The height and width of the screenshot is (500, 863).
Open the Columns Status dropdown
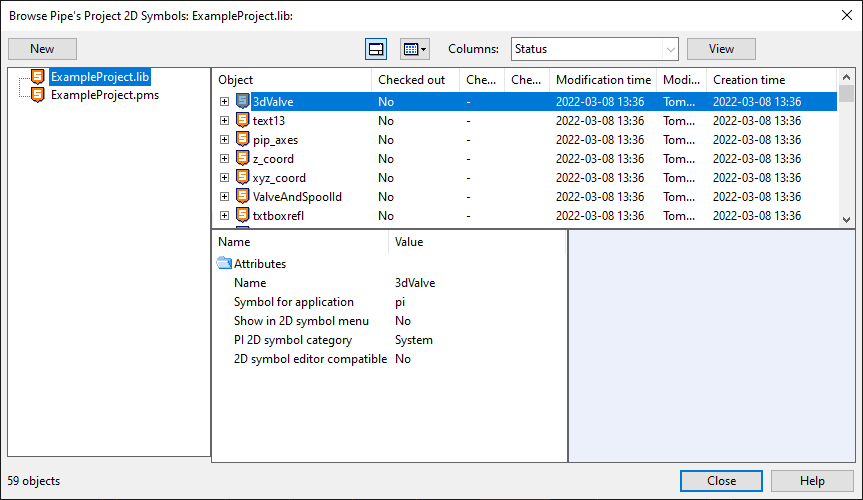coord(594,49)
